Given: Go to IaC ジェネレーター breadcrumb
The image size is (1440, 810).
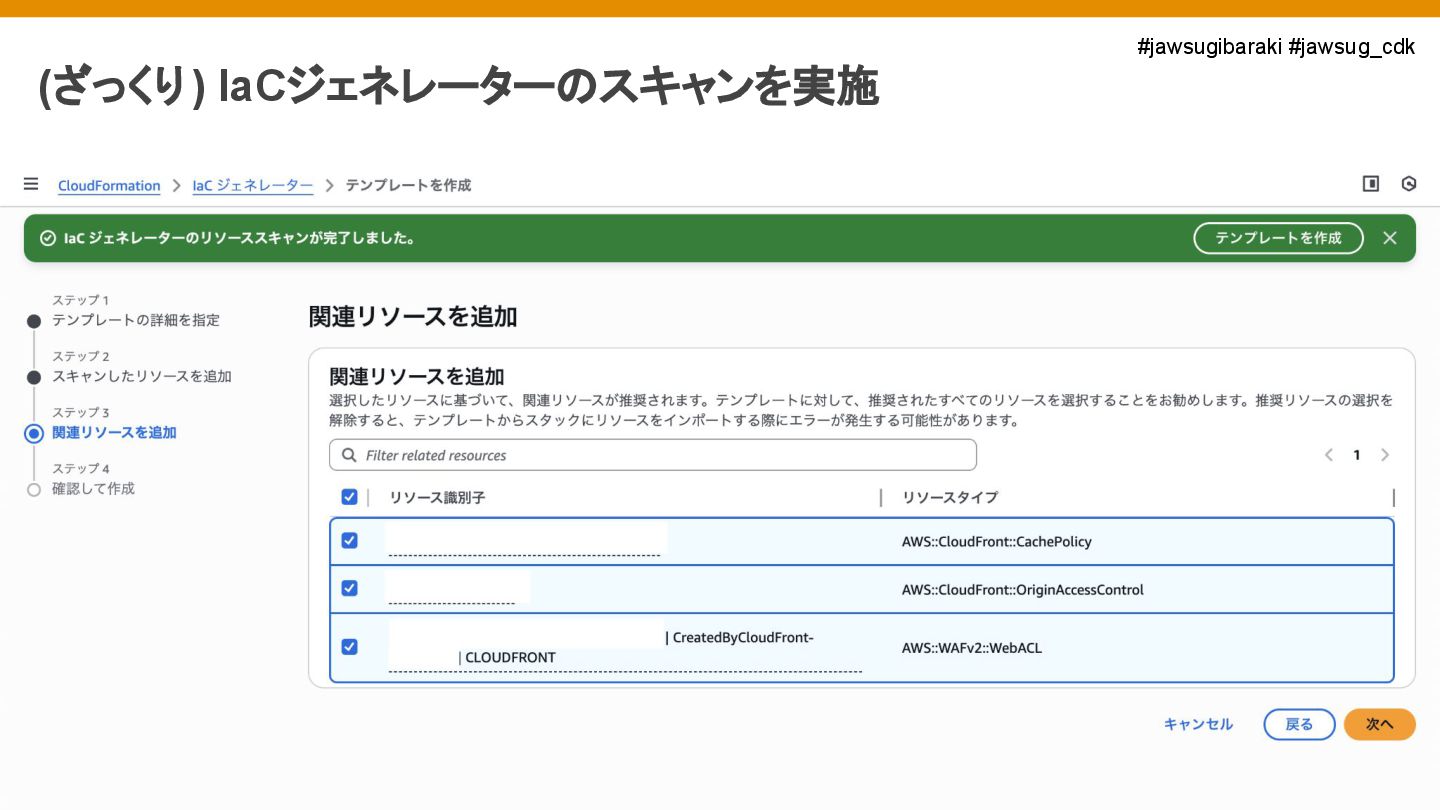Looking at the screenshot, I should coord(253,185).
